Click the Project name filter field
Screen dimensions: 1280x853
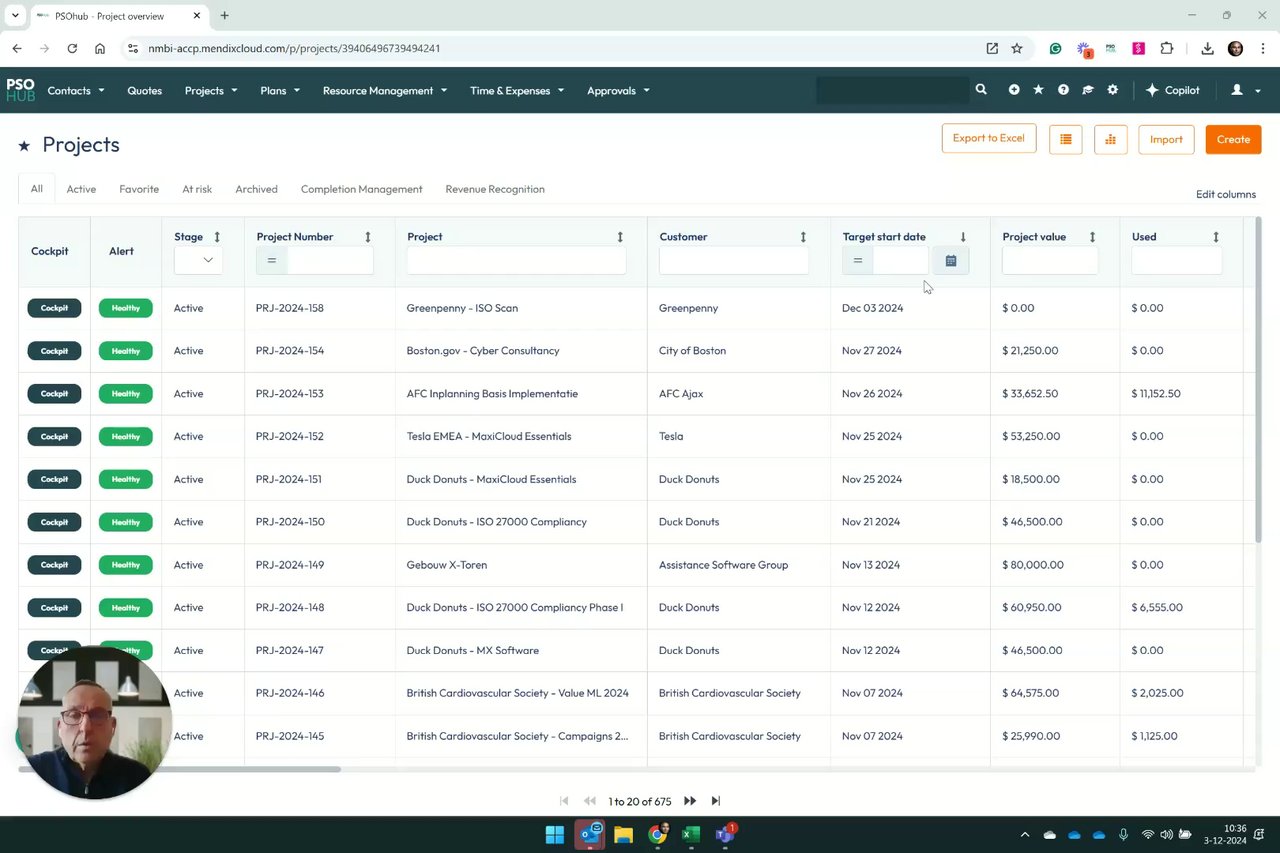516,261
